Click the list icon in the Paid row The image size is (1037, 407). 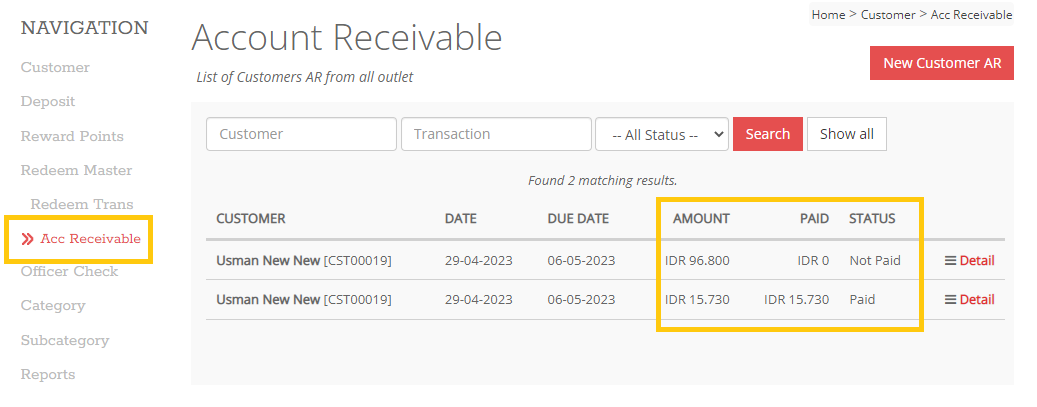coord(950,299)
